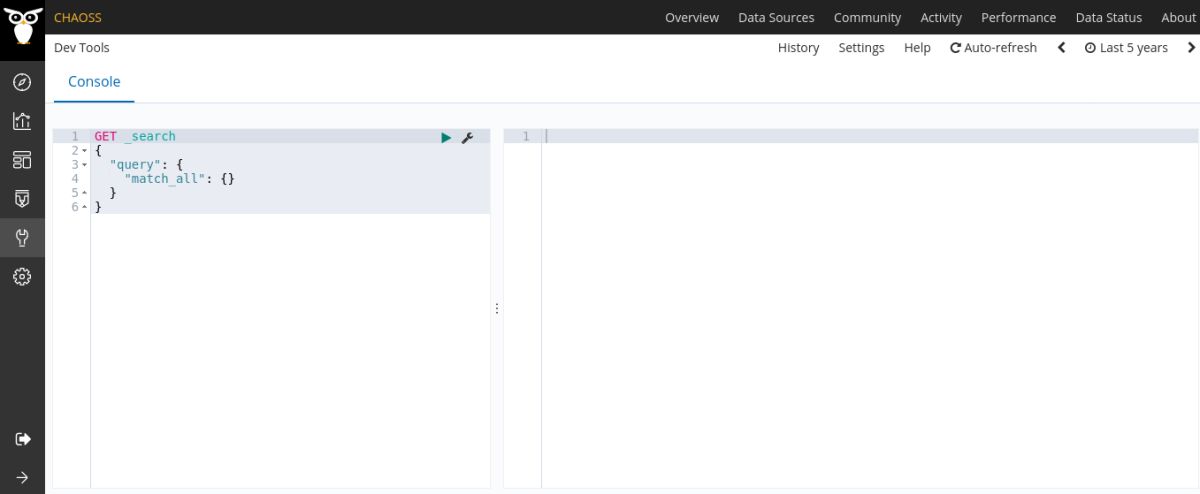Toggle Auto-refresh option

pyautogui.click(x=993, y=48)
